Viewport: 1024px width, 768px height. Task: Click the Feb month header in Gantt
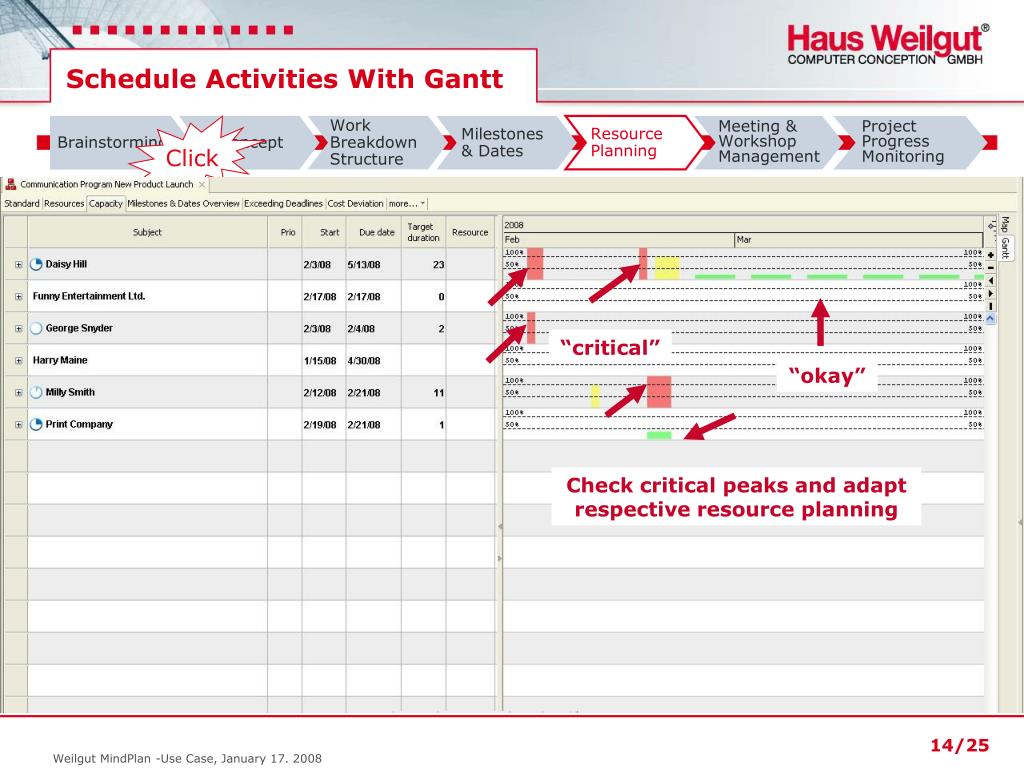[618, 240]
